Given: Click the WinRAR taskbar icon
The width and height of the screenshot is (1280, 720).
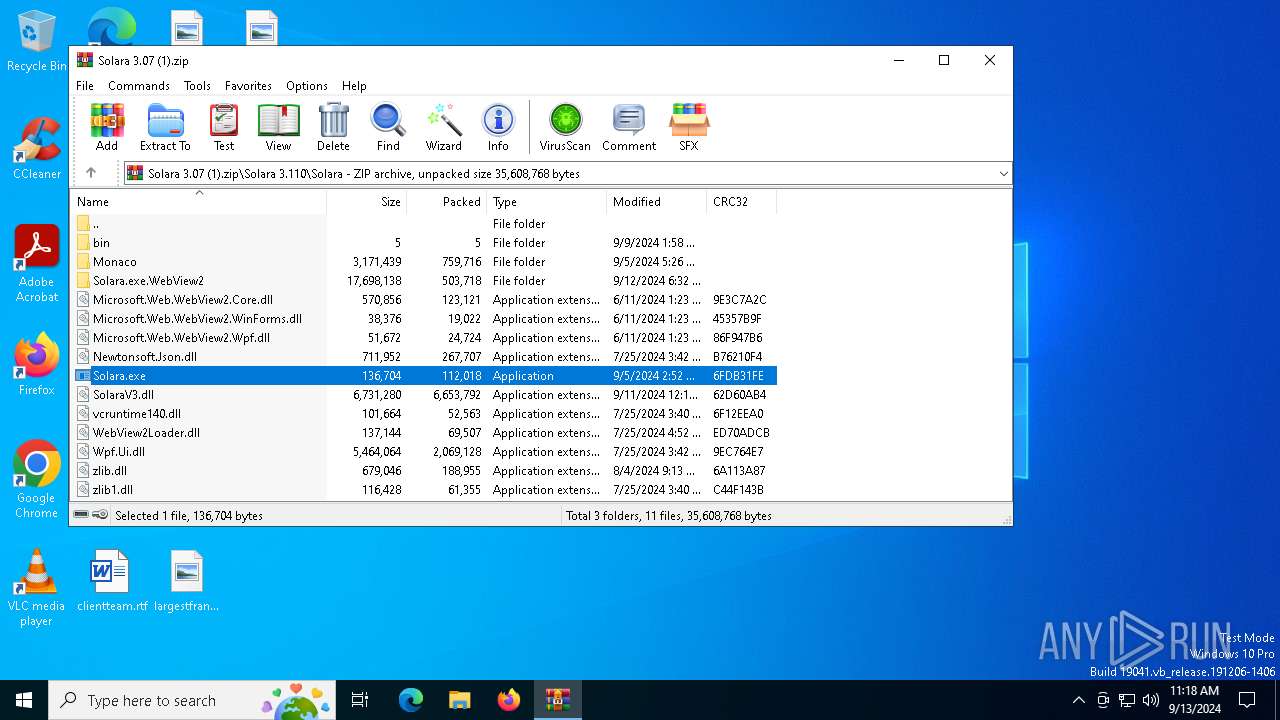Looking at the screenshot, I should pyautogui.click(x=557, y=700).
